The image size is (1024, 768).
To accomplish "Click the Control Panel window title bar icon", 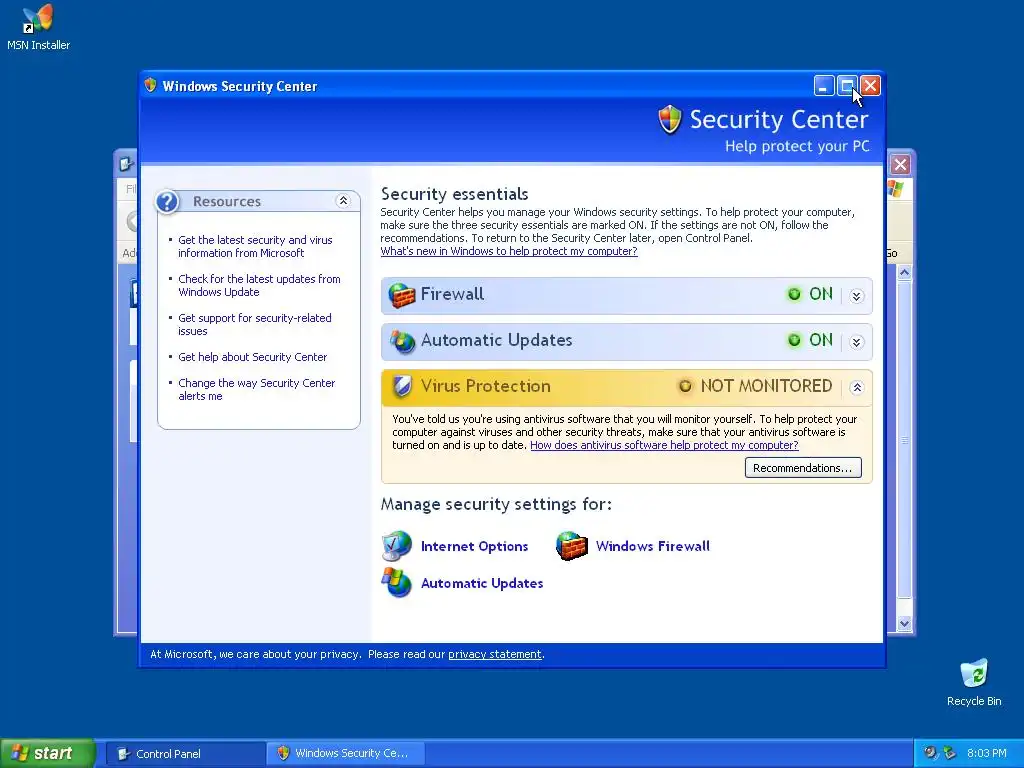I will point(126,164).
